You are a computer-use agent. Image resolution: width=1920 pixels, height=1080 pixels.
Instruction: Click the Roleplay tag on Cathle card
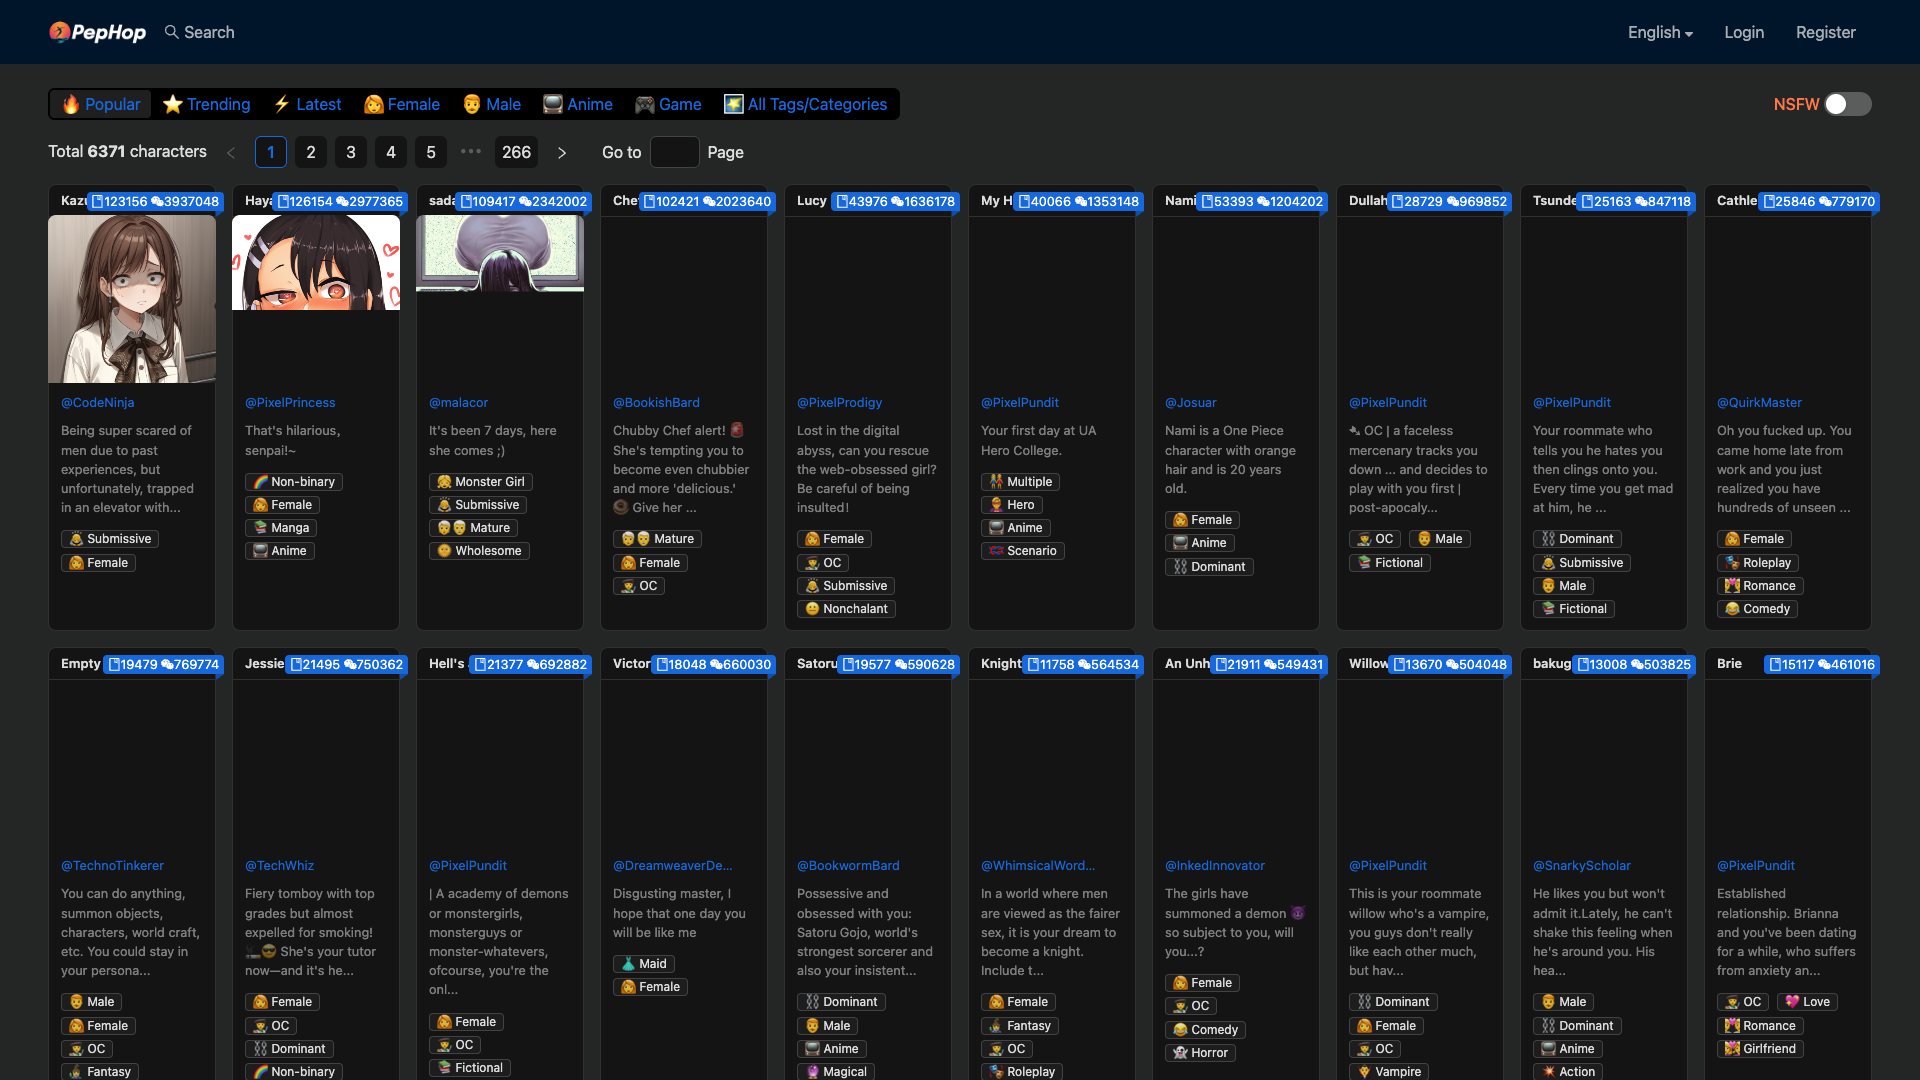(x=1758, y=563)
